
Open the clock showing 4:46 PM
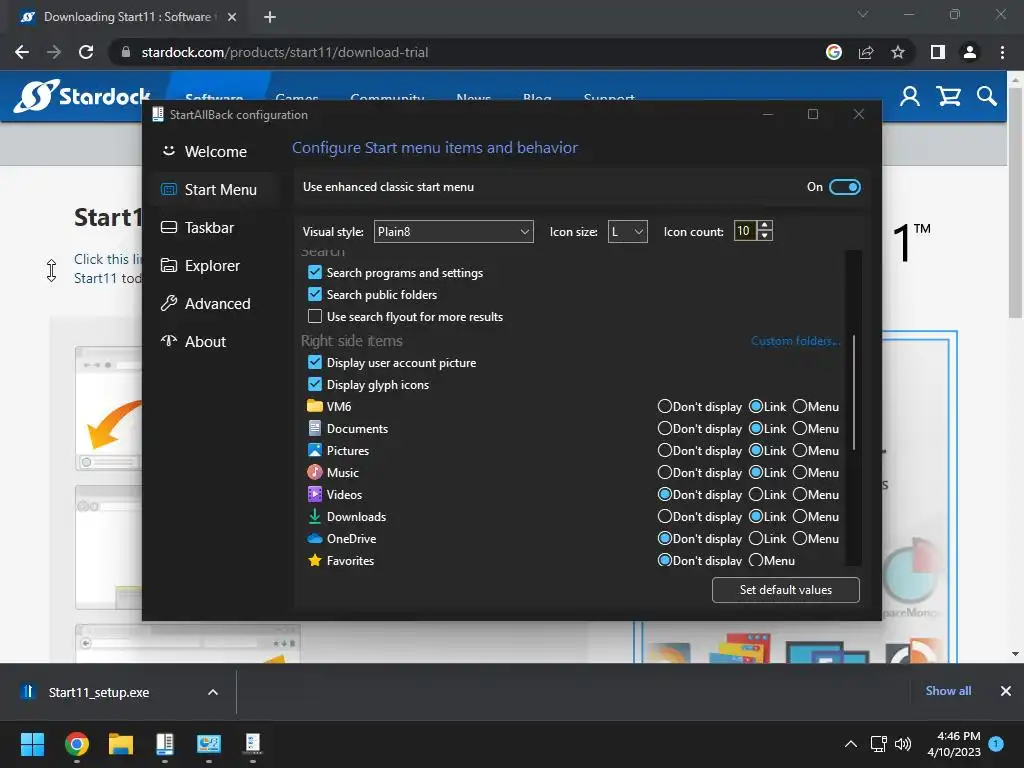tap(954, 744)
